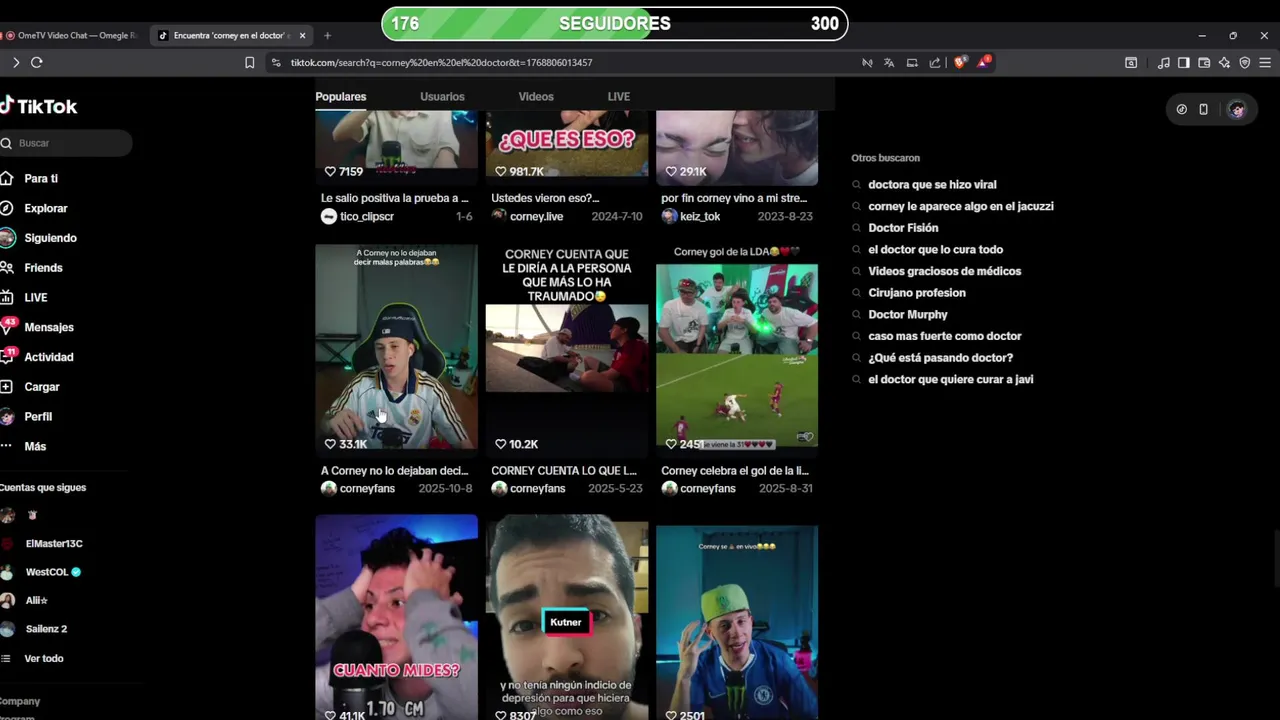This screenshot has width=1280, height=720.
Task: Click the TikTok coins icon near avatar
Action: point(1181,110)
